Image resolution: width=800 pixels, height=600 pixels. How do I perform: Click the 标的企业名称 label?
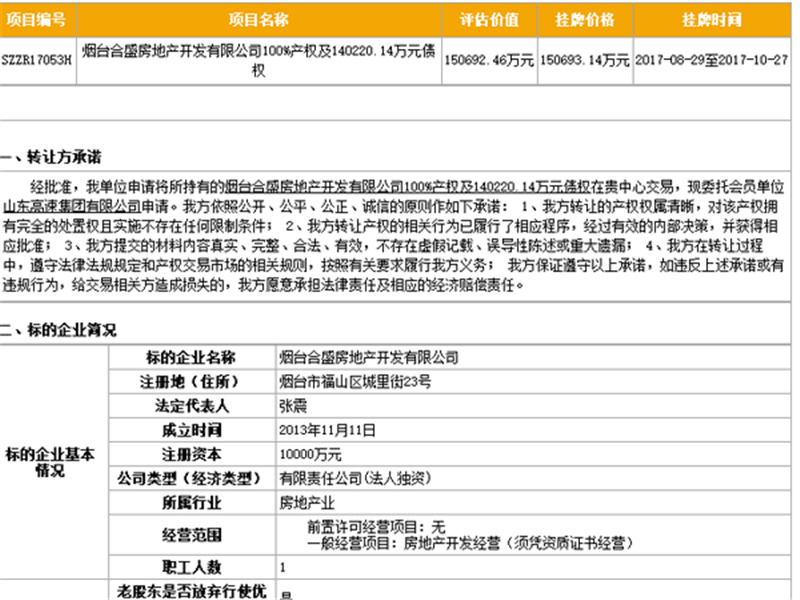[x=191, y=358]
